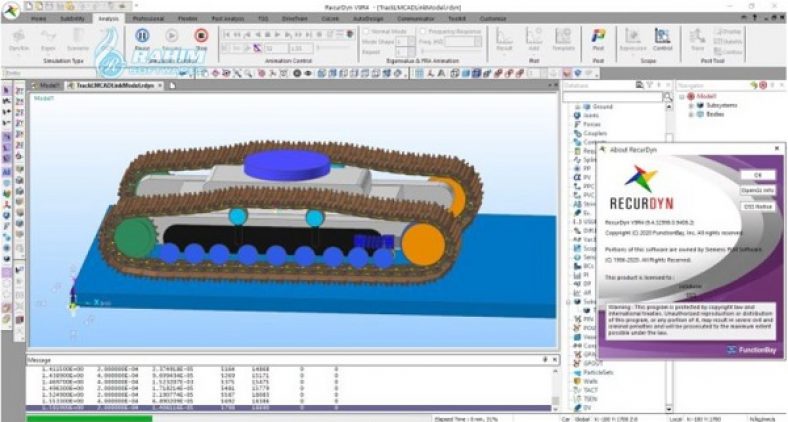
Task: Expand the Ground item in Database tree
Action: point(578,107)
